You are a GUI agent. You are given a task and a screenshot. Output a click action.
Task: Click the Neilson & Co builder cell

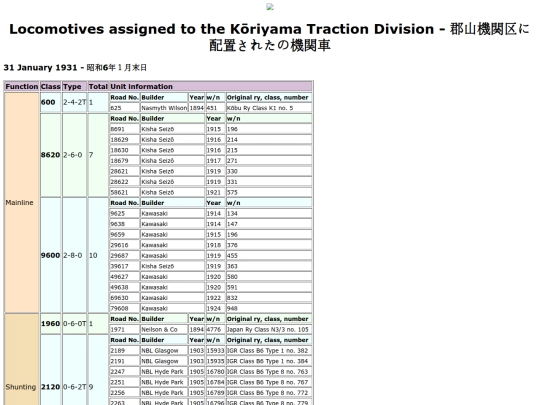pos(164,329)
